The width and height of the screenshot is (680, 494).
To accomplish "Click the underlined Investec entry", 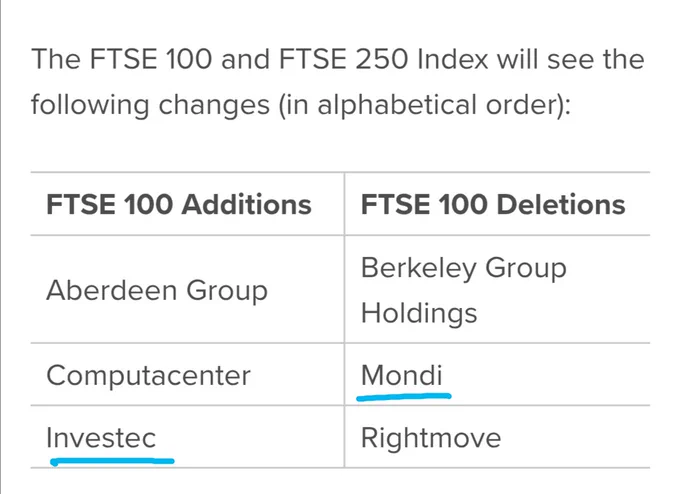I will tap(101, 438).
